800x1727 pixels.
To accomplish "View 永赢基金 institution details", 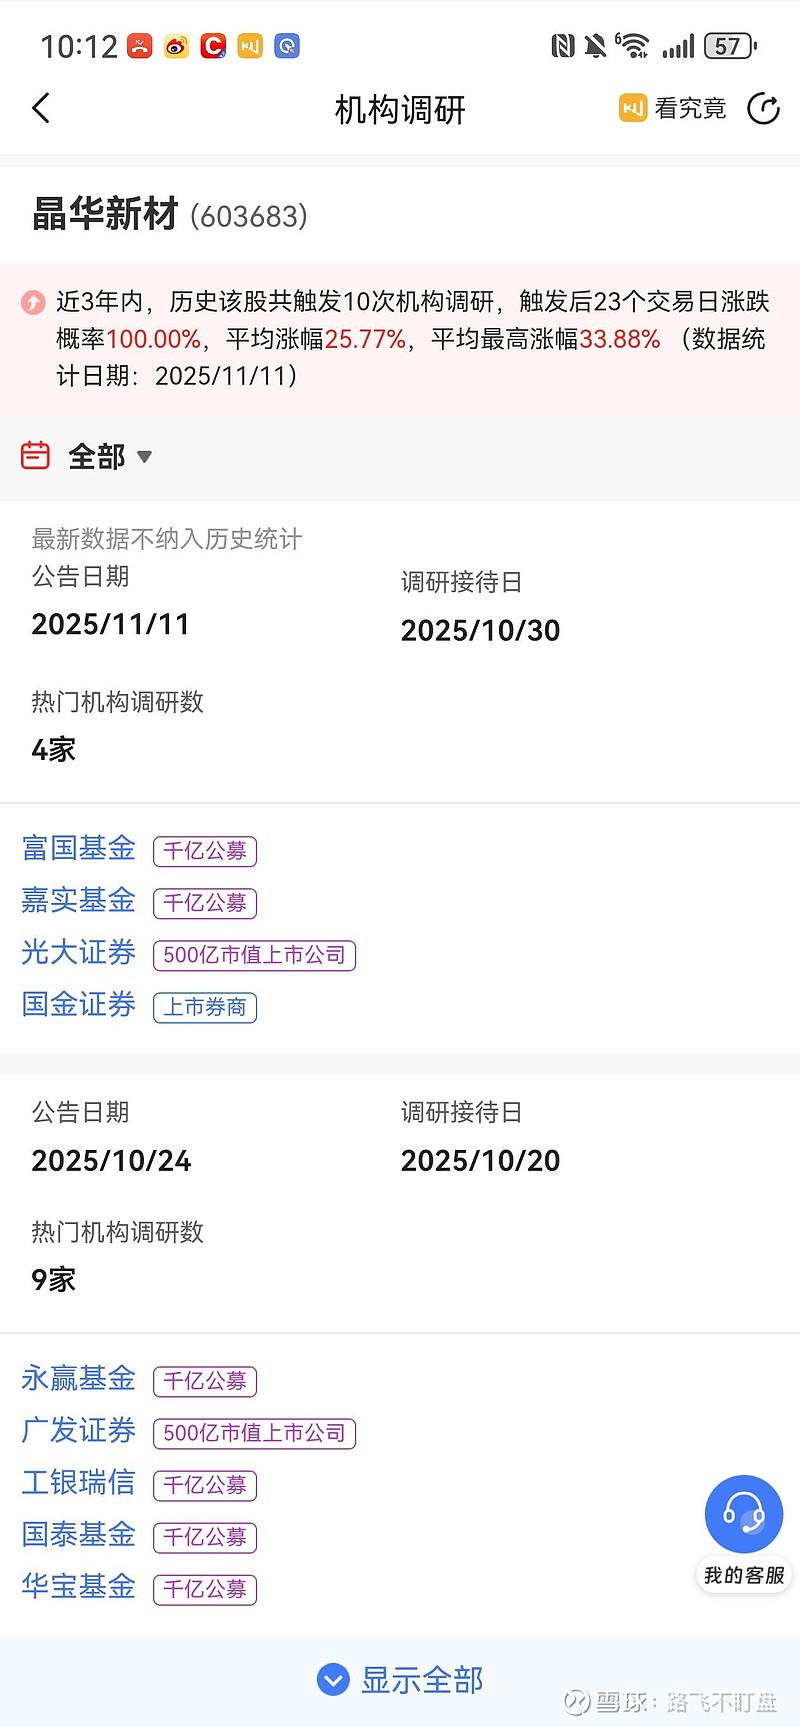I will coord(79,1378).
